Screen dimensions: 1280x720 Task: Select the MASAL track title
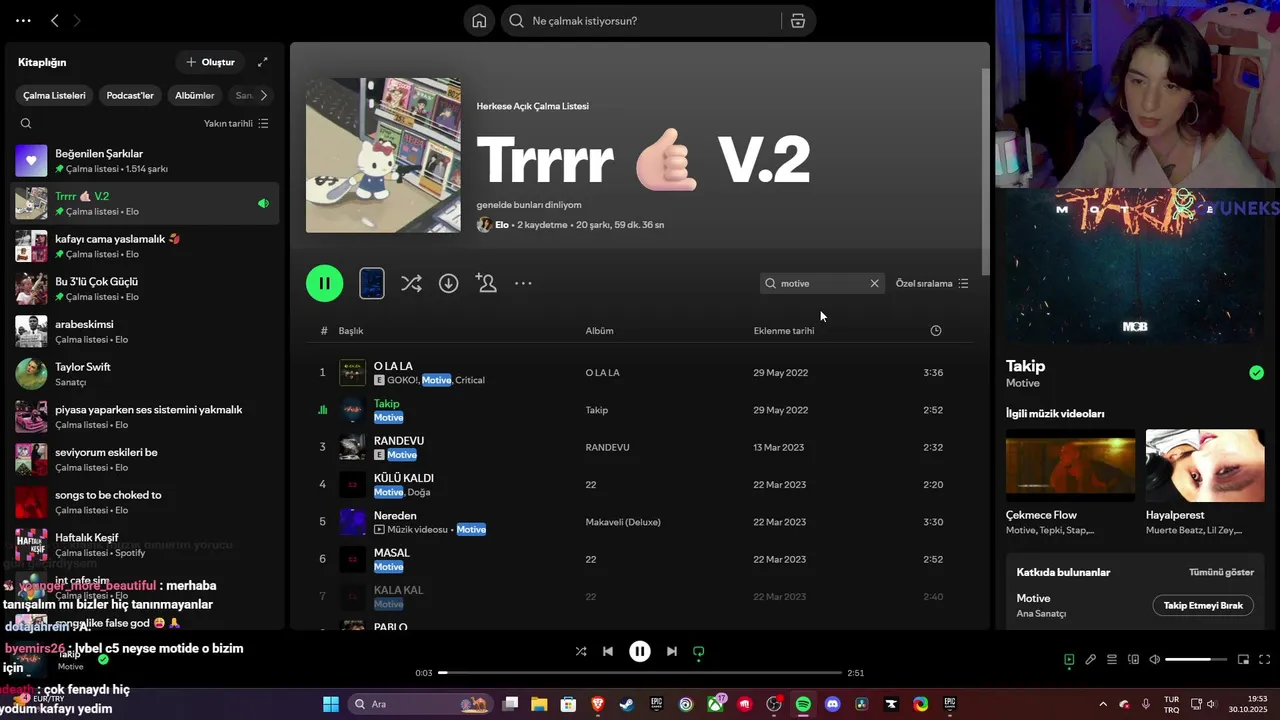pyautogui.click(x=392, y=553)
